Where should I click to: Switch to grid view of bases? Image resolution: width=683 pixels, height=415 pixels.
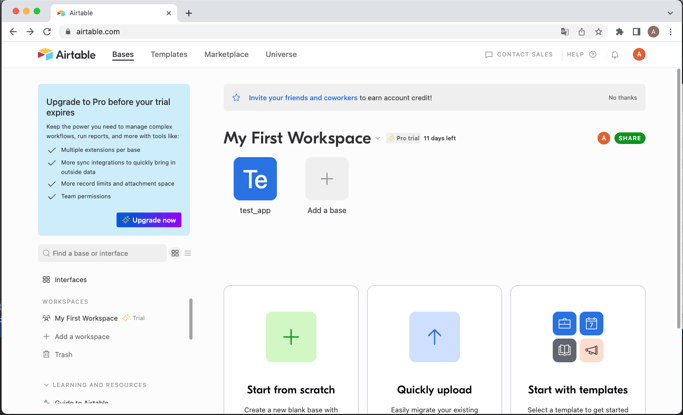[x=175, y=253]
